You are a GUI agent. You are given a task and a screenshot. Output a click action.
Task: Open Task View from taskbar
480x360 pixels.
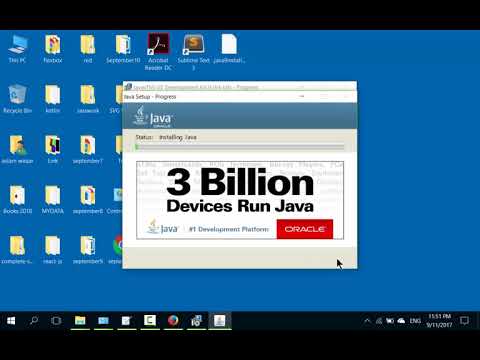(x=56, y=321)
